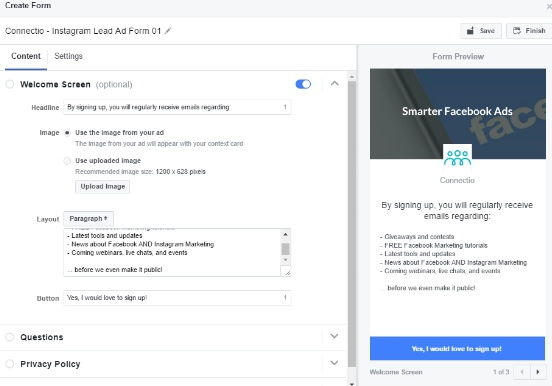
Task: Click the text area scrollbar thumb
Action: click(x=286, y=249)
